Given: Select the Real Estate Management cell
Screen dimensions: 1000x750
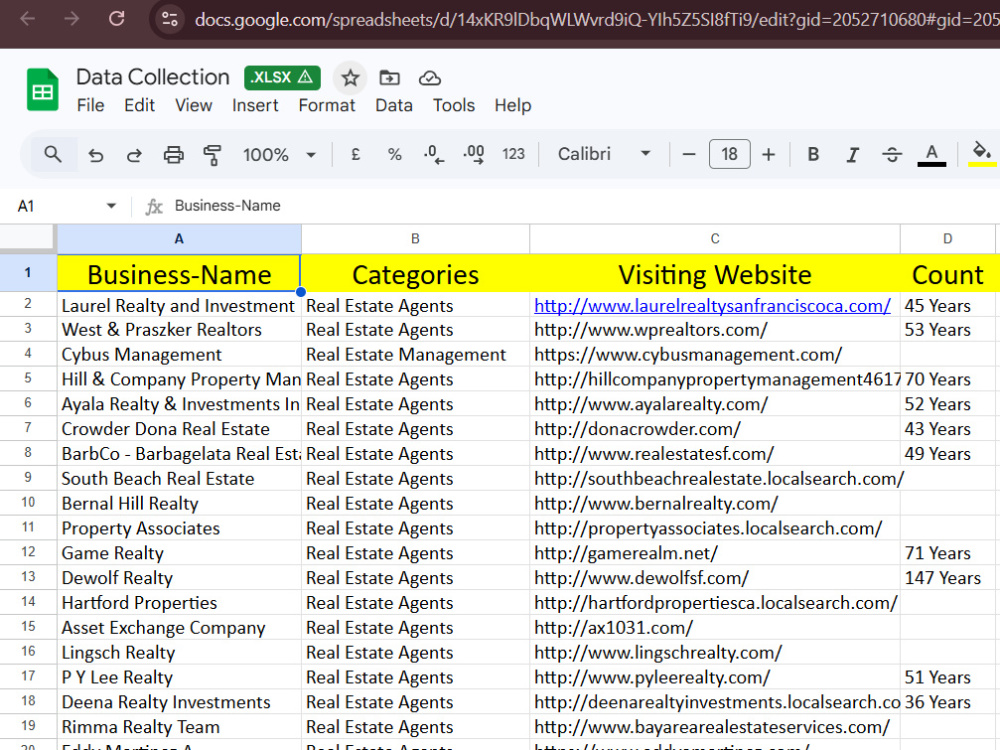Looking at the screenshot, I should click(x=415, y=354).
